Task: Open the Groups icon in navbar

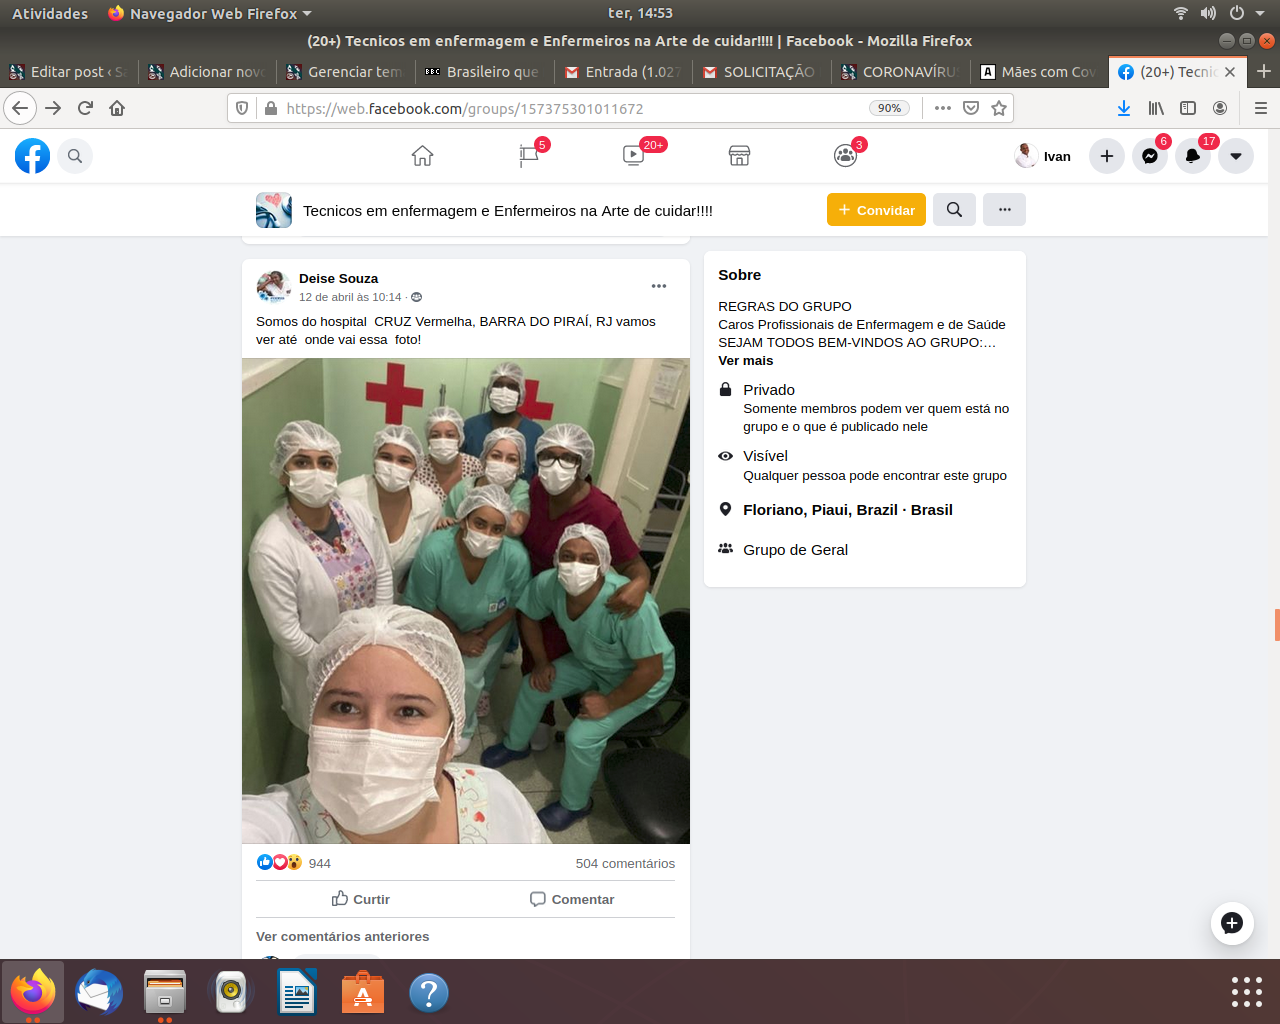Action: [x=845, y=156]
